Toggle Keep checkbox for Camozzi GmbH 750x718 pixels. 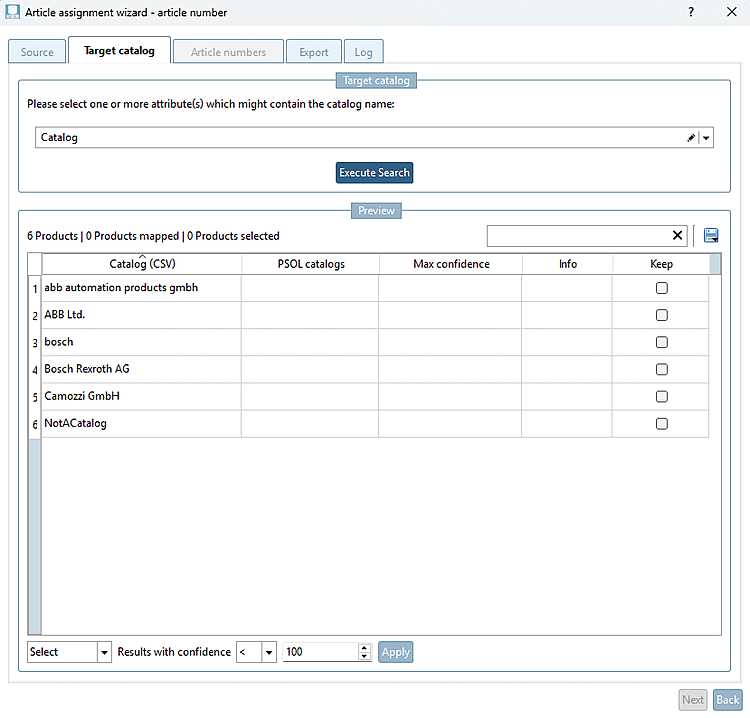662,397
